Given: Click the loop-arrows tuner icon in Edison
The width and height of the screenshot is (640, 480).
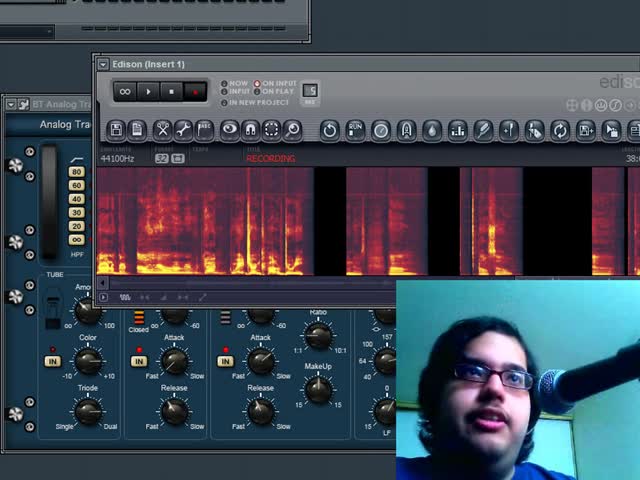Looking at the screenshot, I should pos(560,131).
